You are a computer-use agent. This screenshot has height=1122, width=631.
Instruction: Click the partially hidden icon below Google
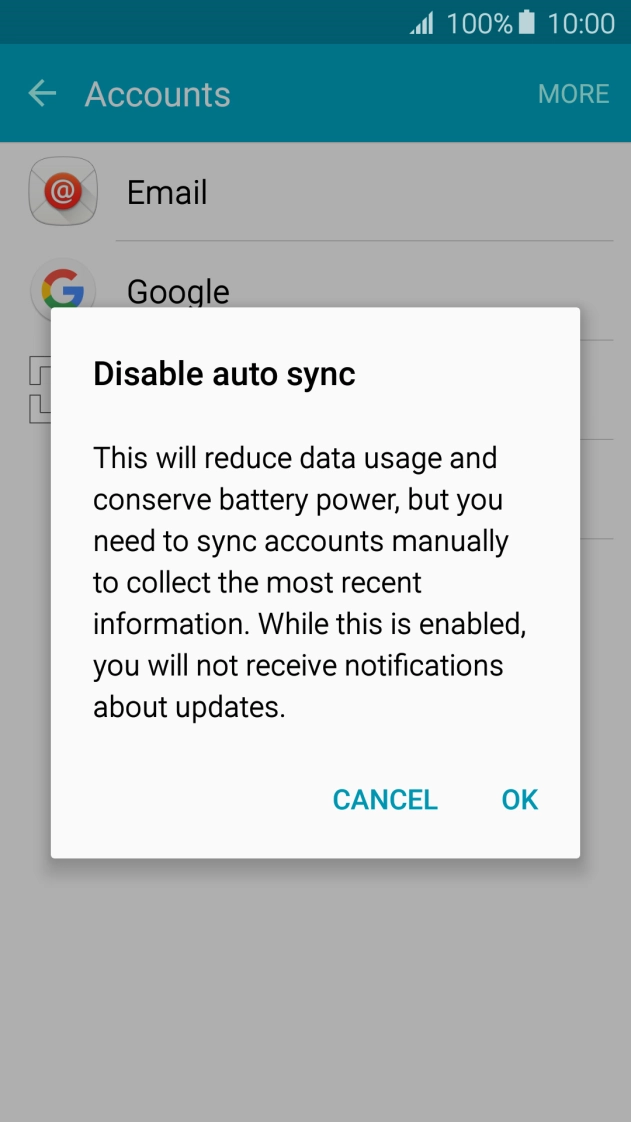[39, 389]
